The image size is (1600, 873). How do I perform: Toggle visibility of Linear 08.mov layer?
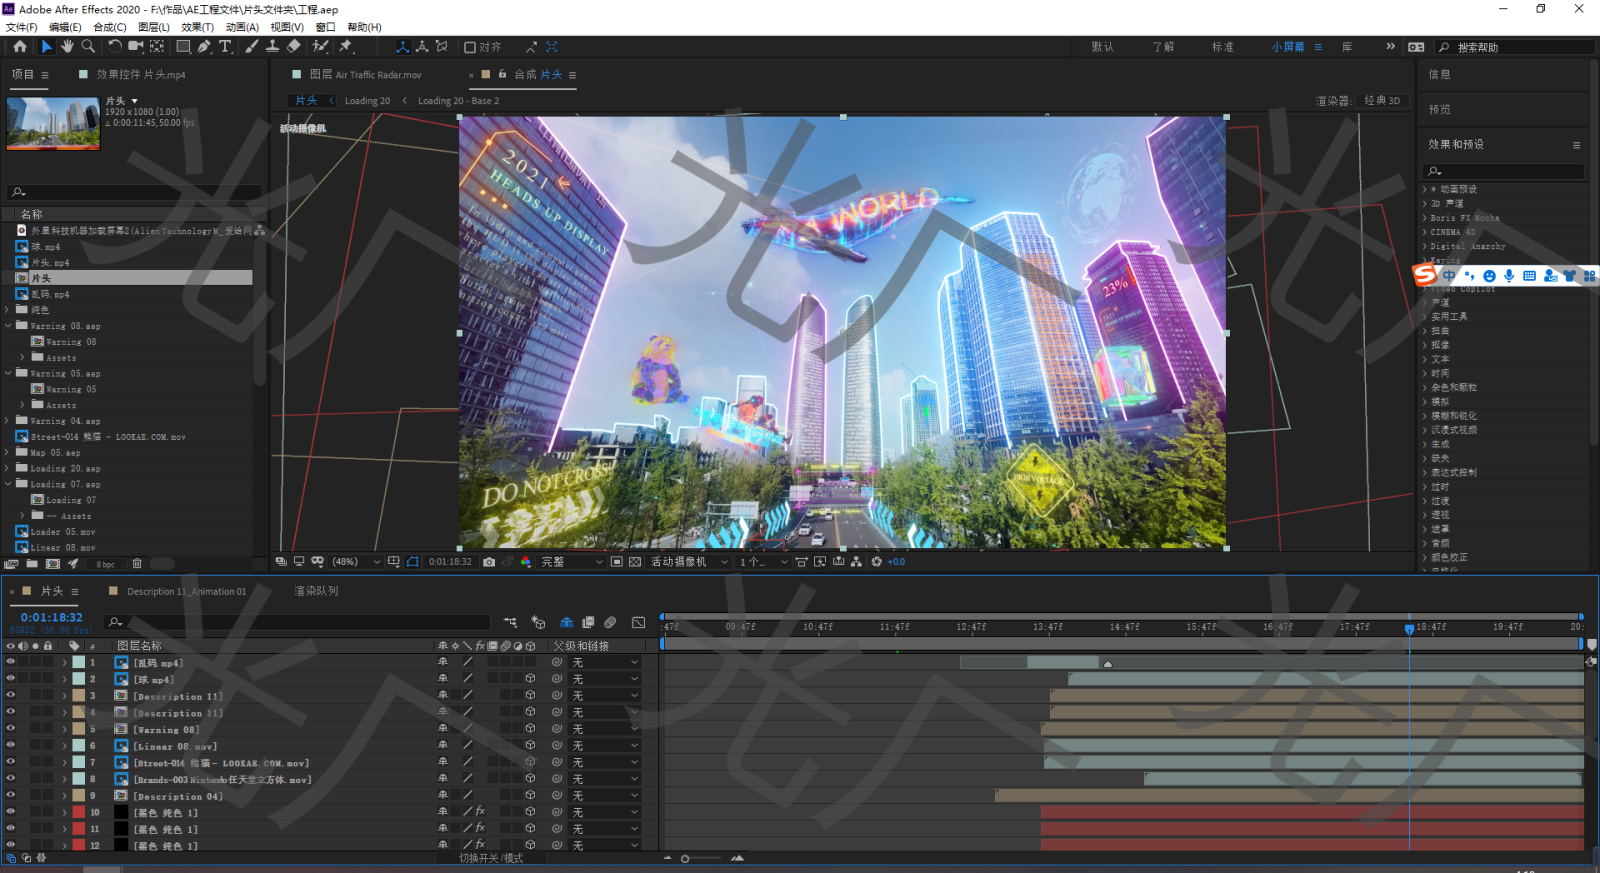[11, 745]
